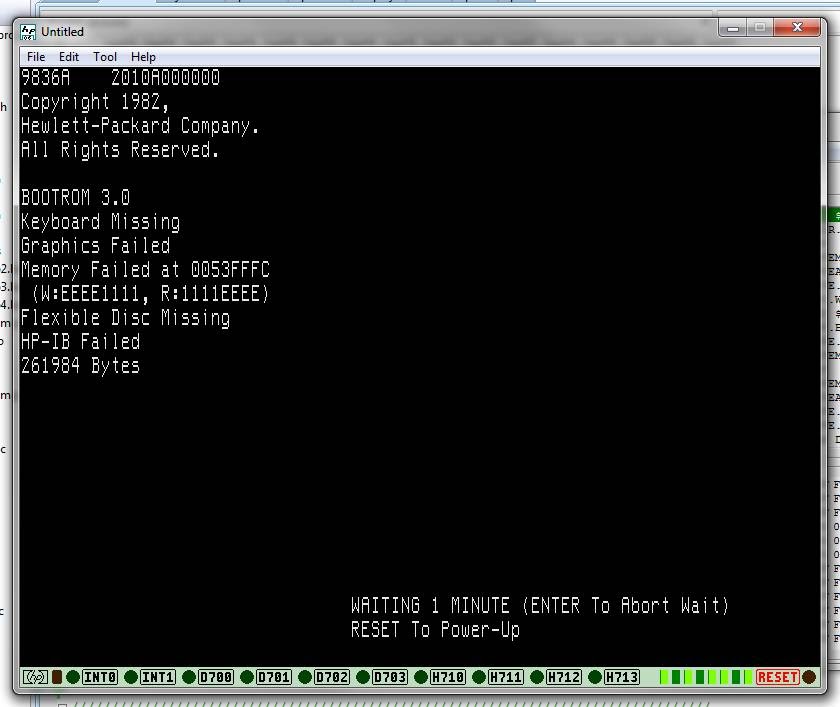This screenshot has width=840, height=707.
Task: Click the 'Graphics Failed' text line
Action: pos(95,246)
